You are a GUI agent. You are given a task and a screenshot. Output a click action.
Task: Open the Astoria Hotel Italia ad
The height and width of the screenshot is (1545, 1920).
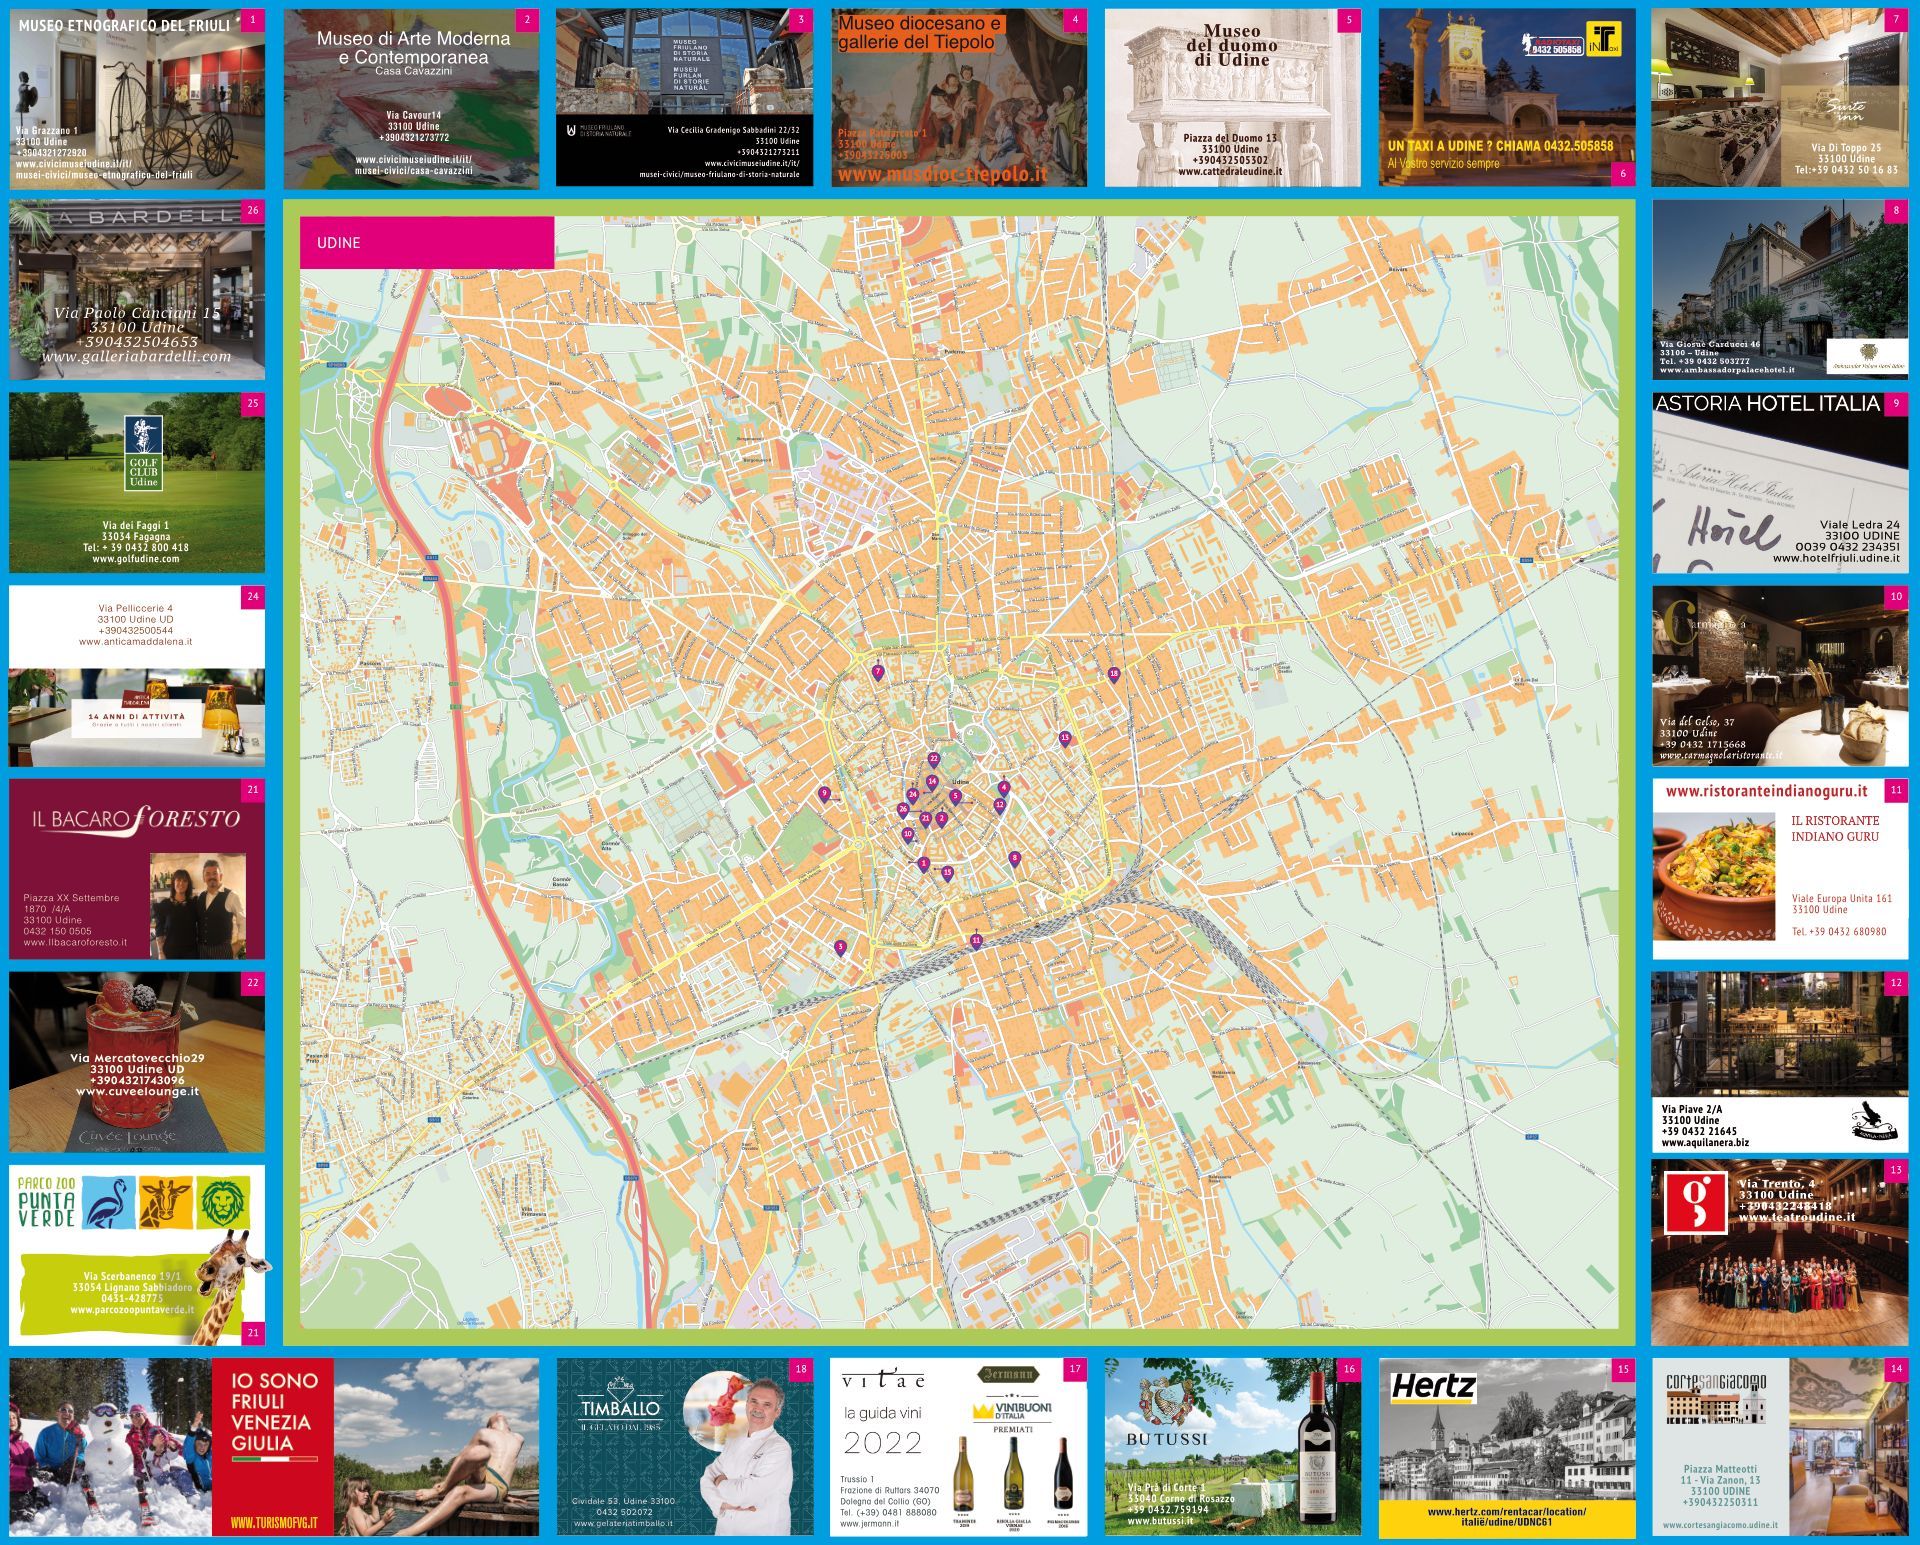(x=1780, y=484)
